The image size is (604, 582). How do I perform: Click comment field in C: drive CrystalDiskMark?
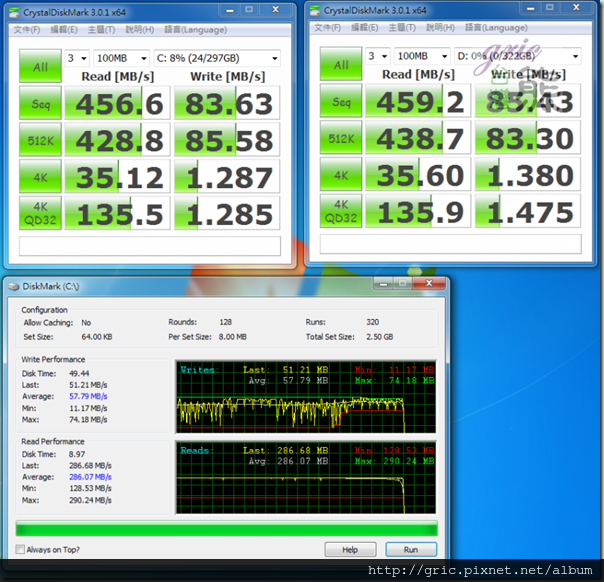click(150, 246)
